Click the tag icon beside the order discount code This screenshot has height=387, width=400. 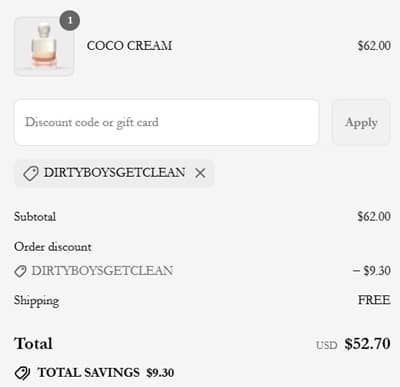[21, 271]
